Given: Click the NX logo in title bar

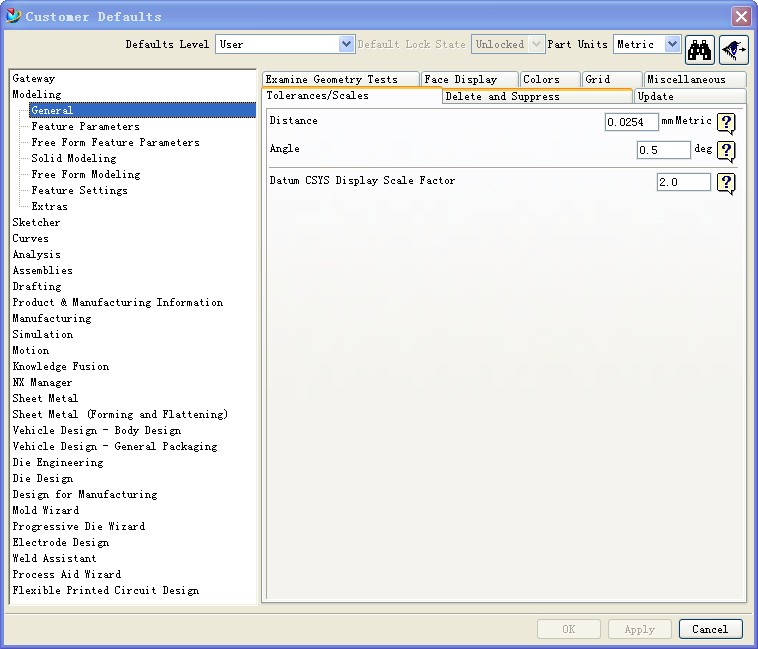Looking at the screenshot, I should coord(14,16).
